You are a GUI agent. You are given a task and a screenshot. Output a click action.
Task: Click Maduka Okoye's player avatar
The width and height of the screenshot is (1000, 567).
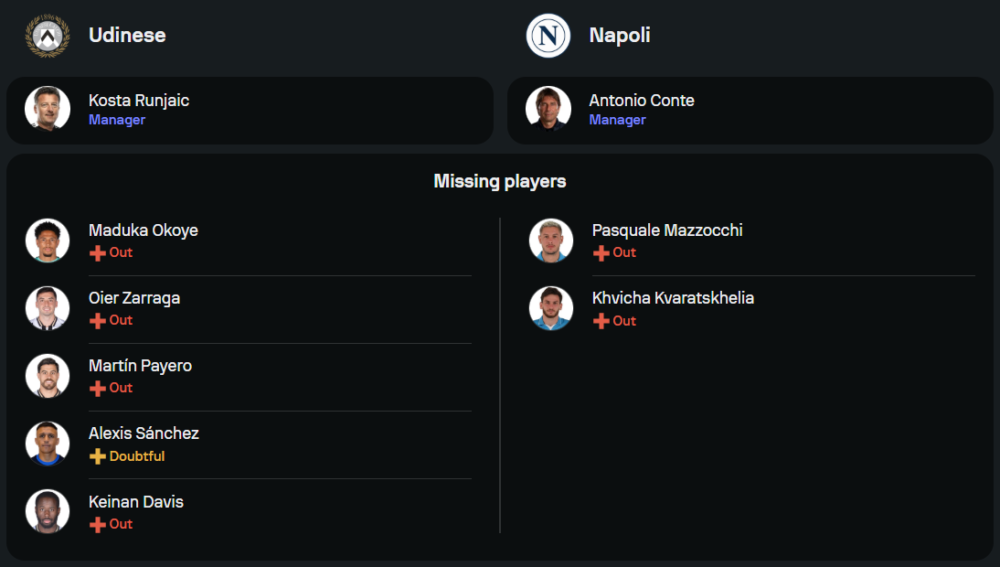coord(47,241)
